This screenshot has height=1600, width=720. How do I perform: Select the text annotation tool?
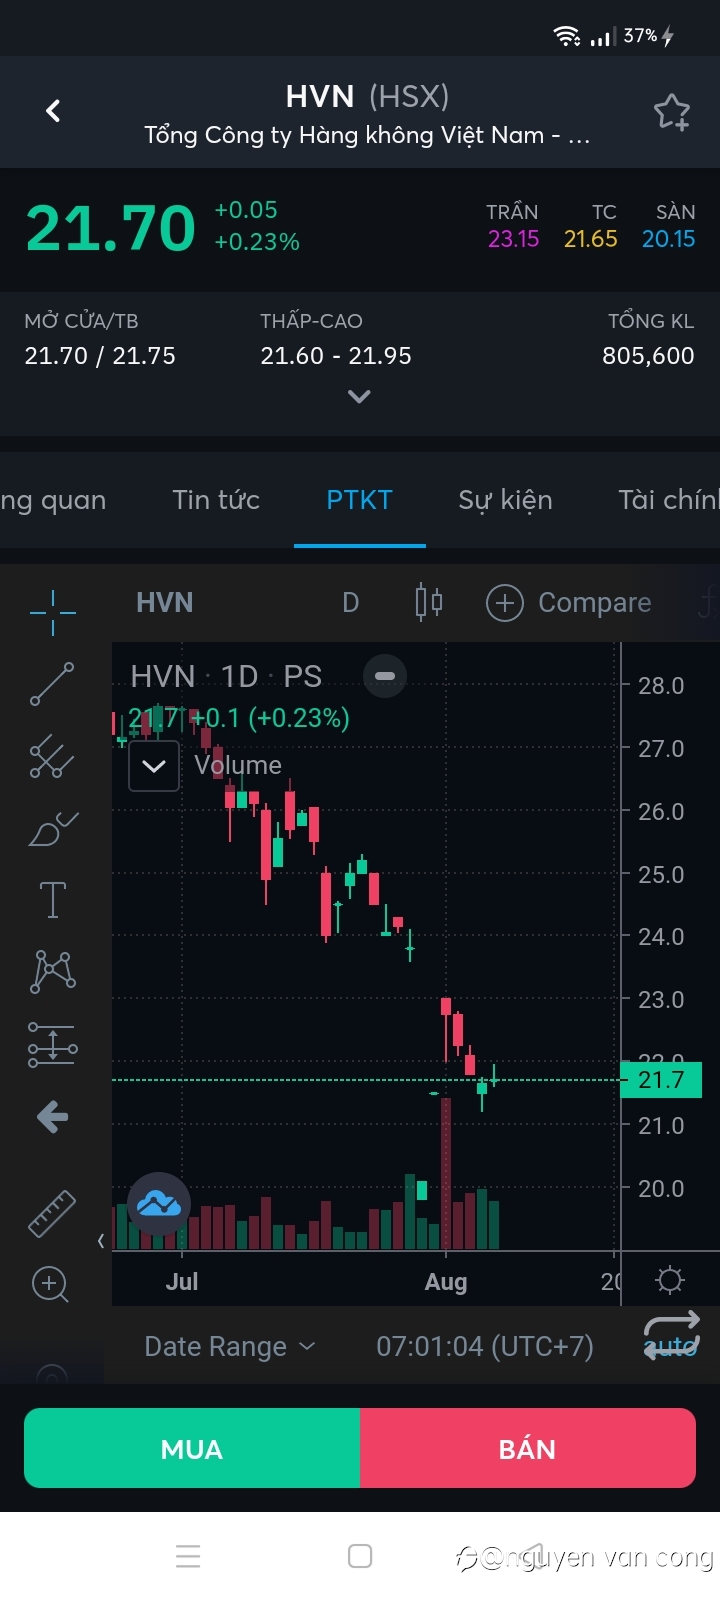52,900
